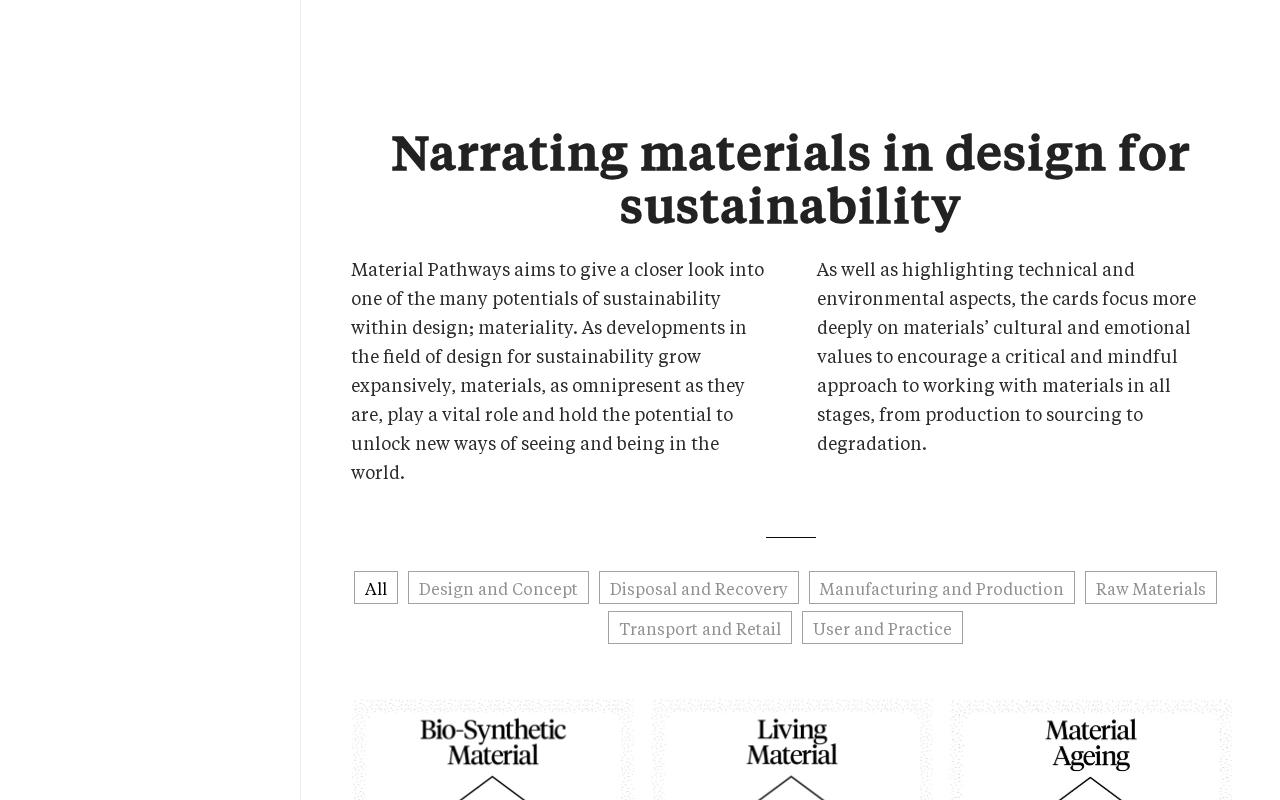This screenshot has width=1280, height=800.
Task: Open the Material Ageing card title
Action: [1091, 743]
